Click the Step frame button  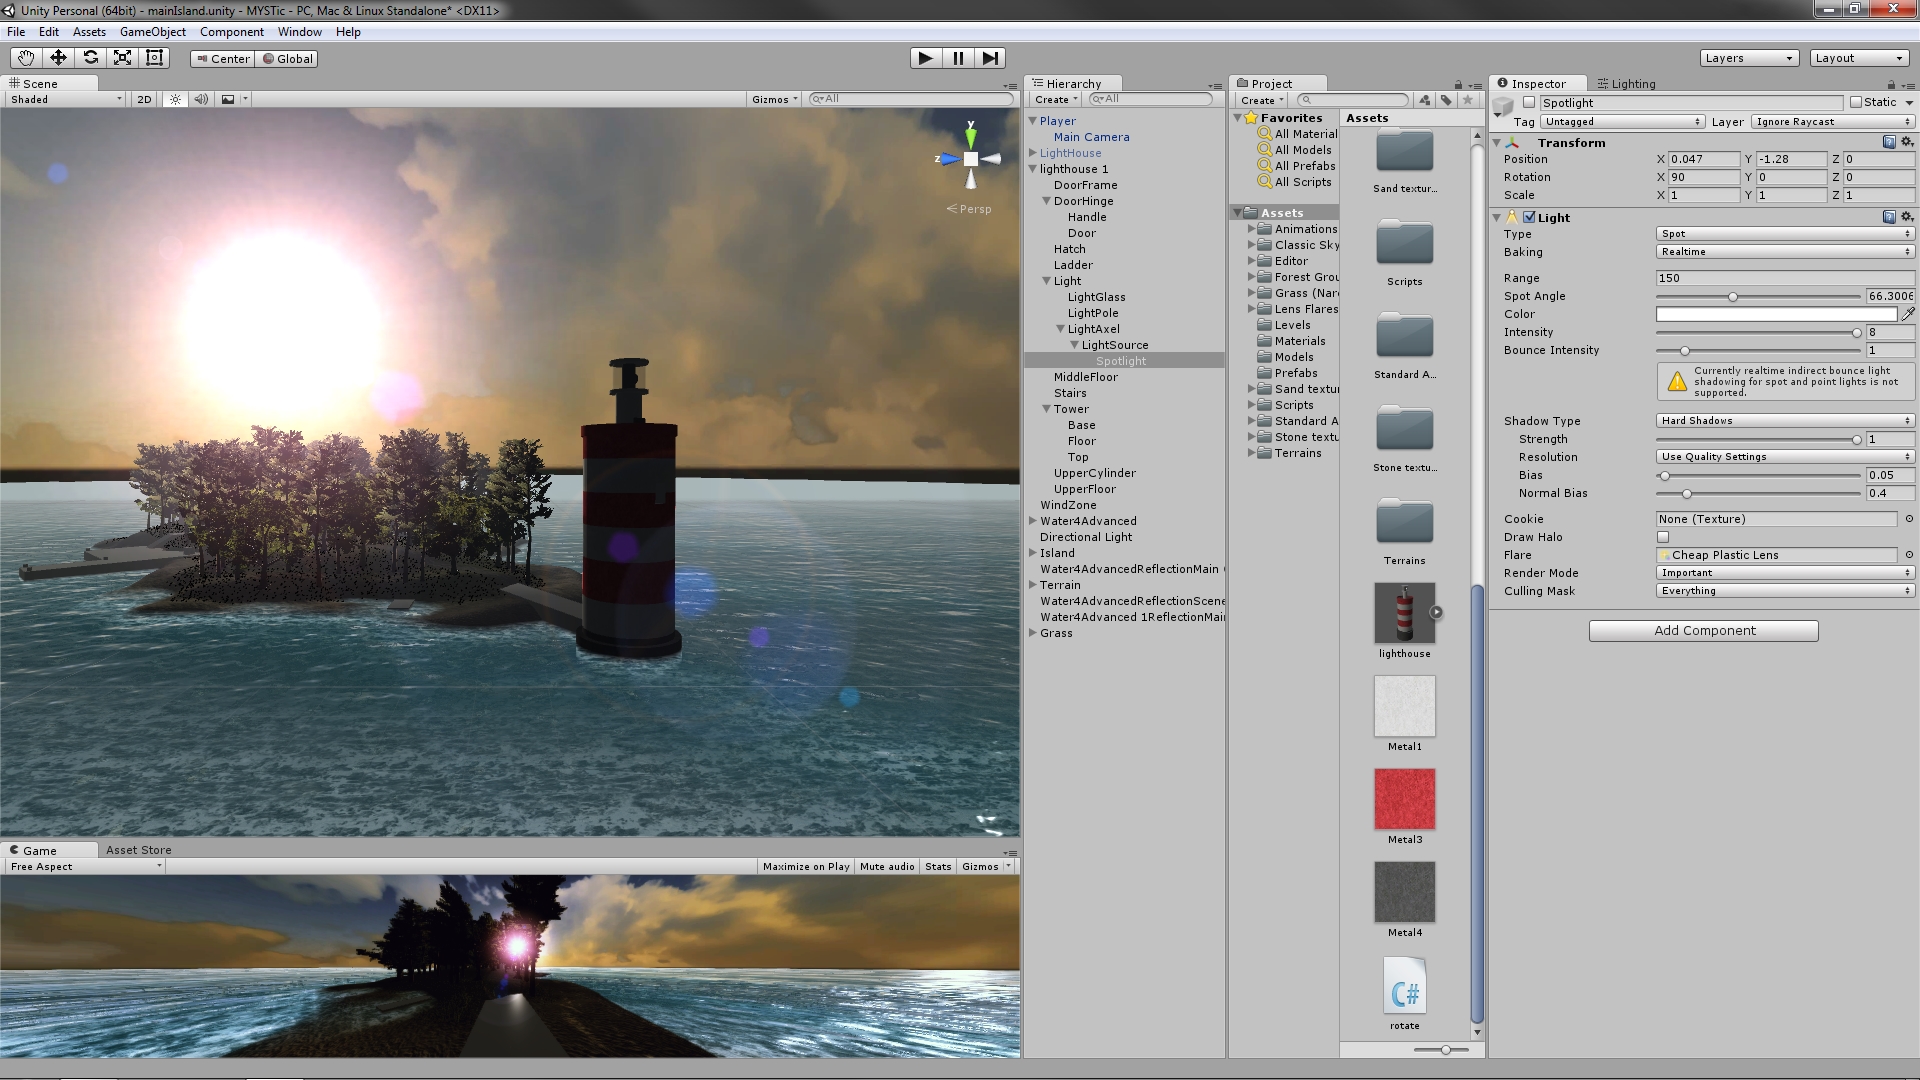[x=989, y=58]
